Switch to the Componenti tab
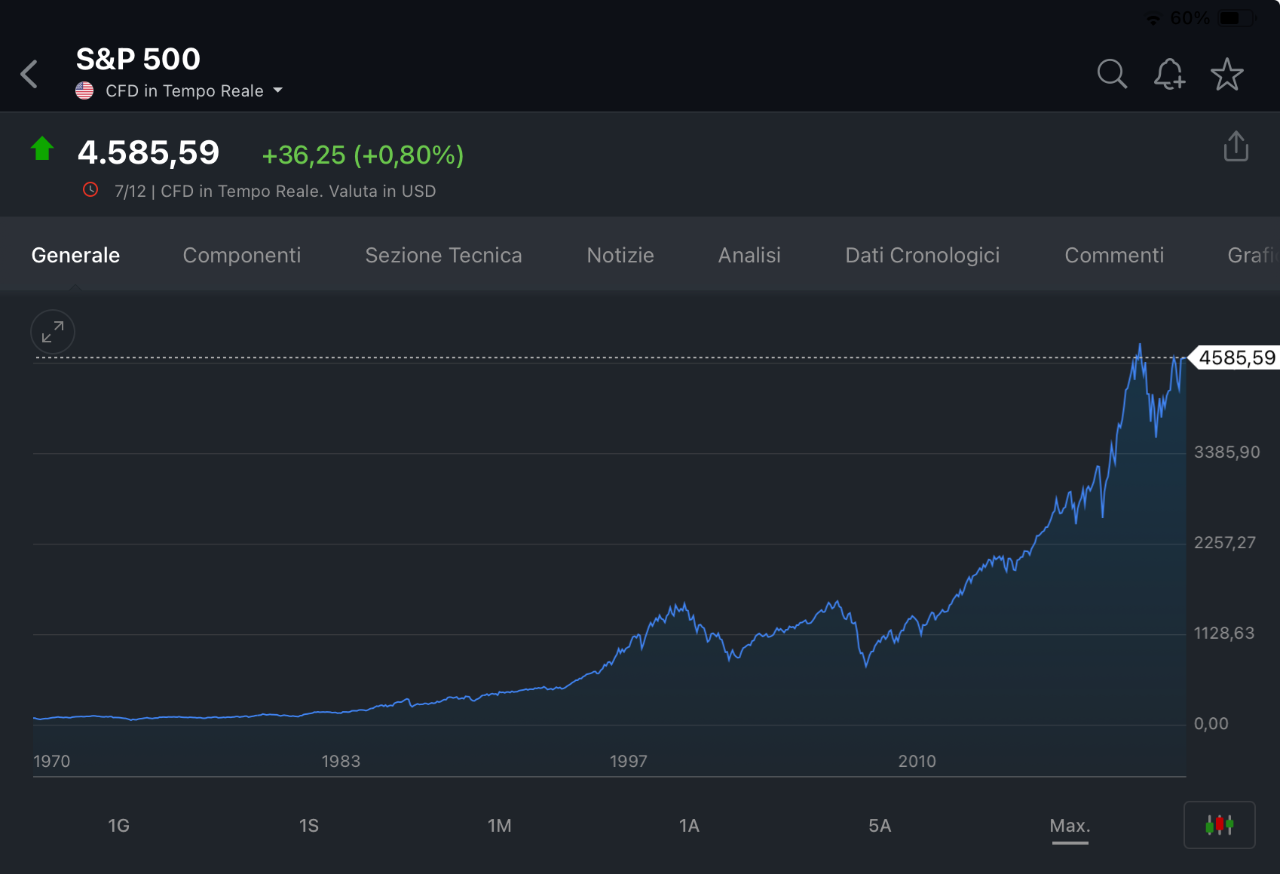The height and width of the screenshot is (874, 1280). [x=242, y=255]
